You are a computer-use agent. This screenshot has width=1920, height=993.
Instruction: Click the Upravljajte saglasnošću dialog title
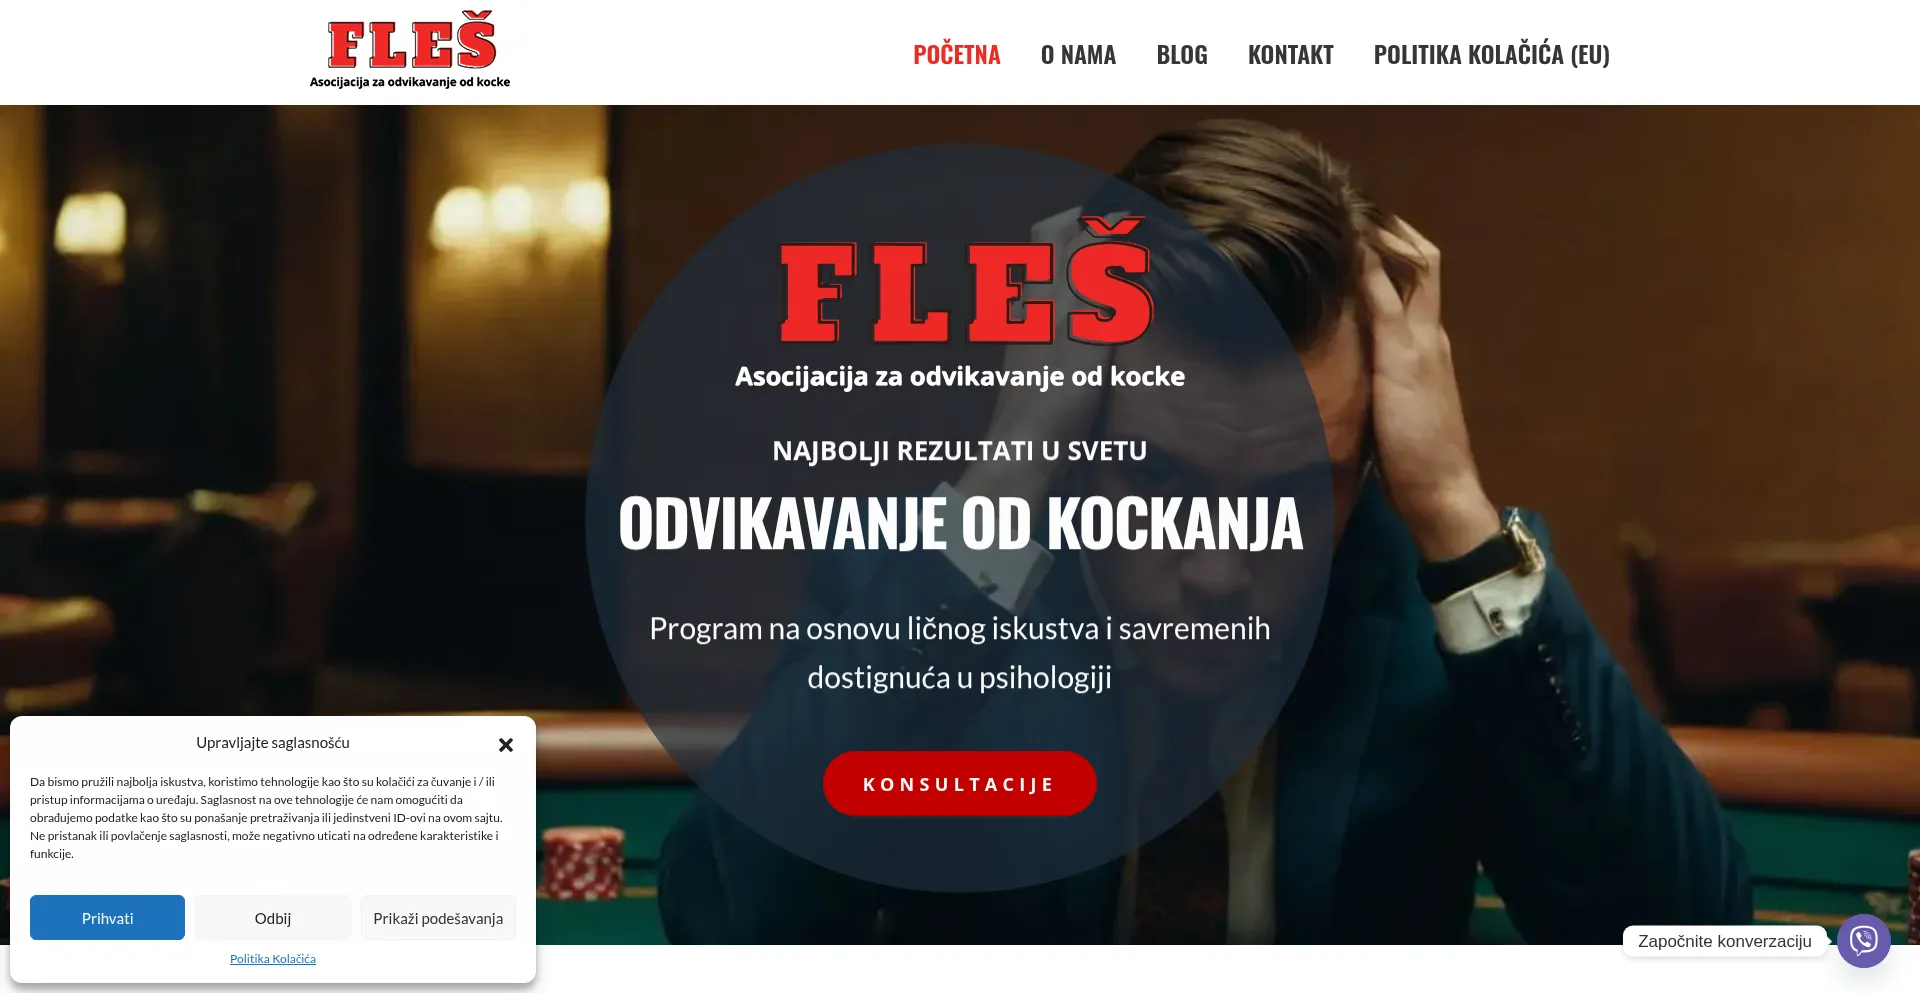click(273, 743)
